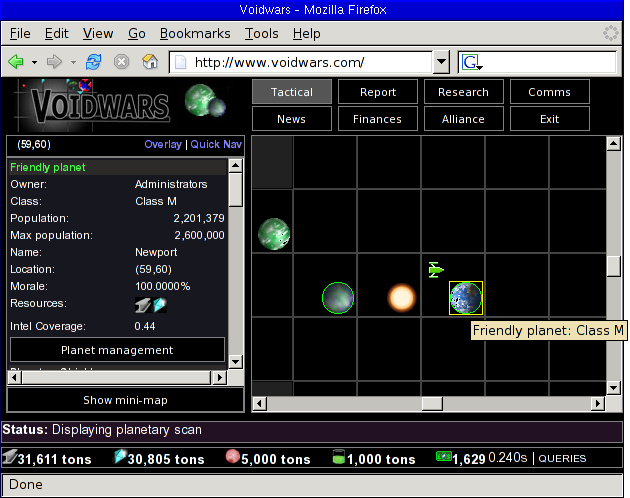Open the Comms section
The width and height of the screenshot is (630, 498).
(x=549, y=92)
